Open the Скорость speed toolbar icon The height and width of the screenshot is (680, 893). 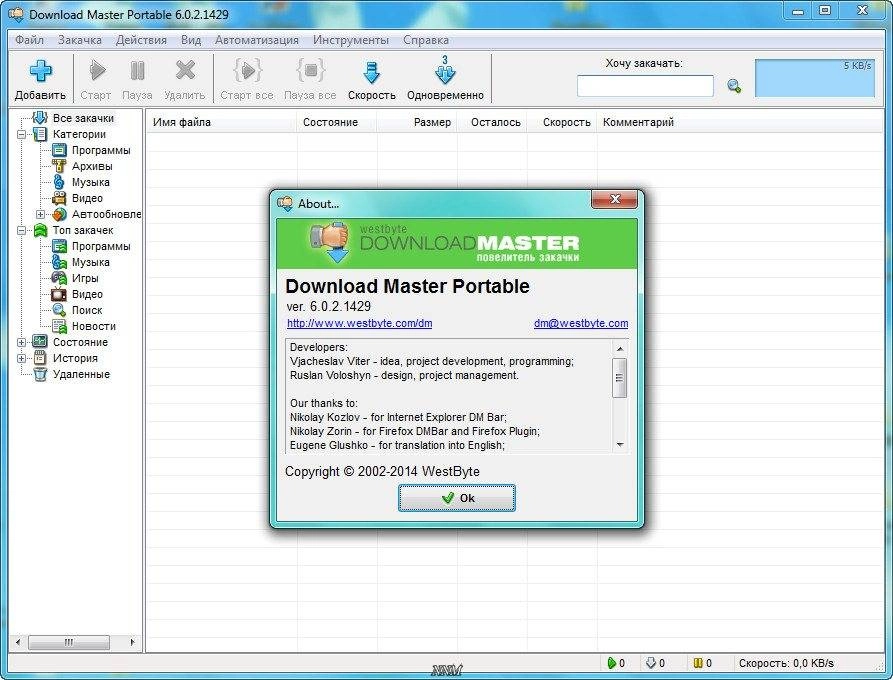[x=371, y=72]
